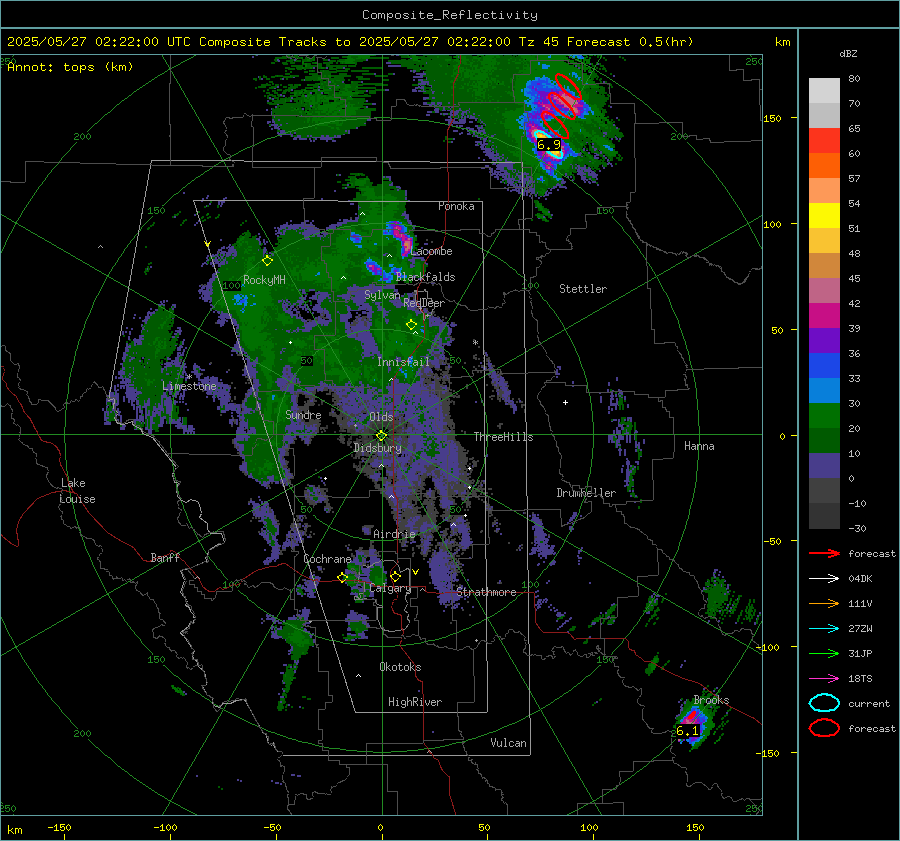Select the Brooks label

coord(711,700)
